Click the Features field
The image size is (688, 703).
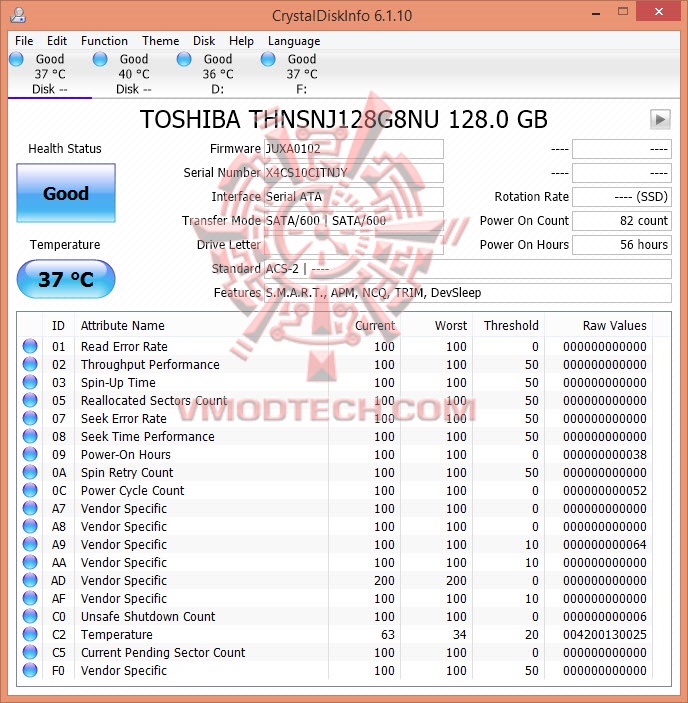tap(467, 293)
